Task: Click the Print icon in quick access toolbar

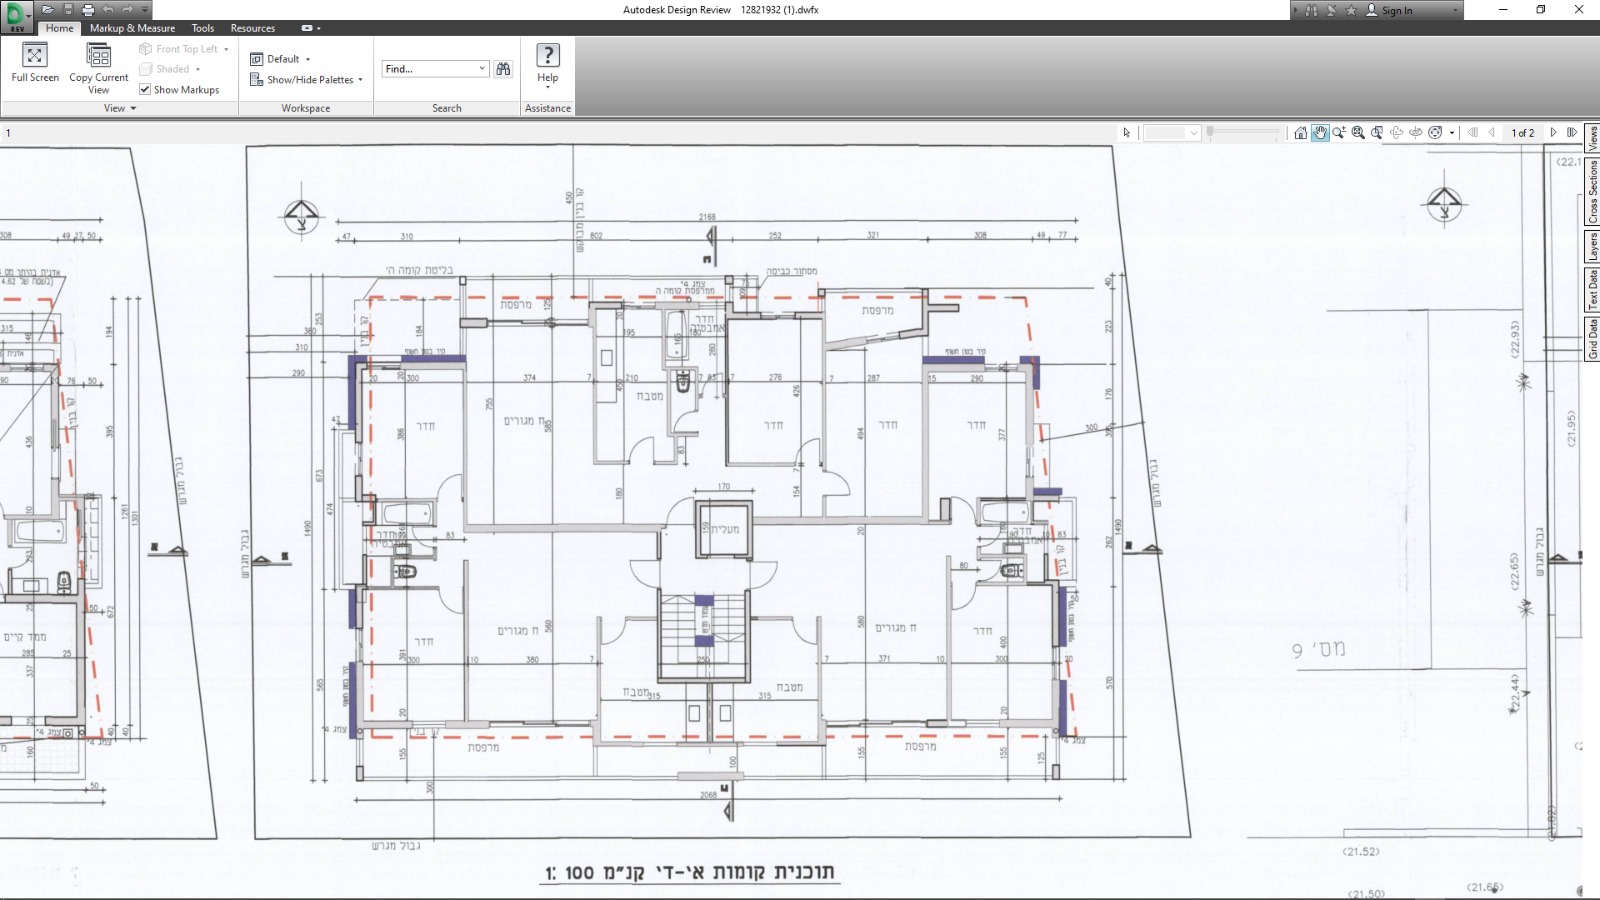Action: tap(88, 9)
